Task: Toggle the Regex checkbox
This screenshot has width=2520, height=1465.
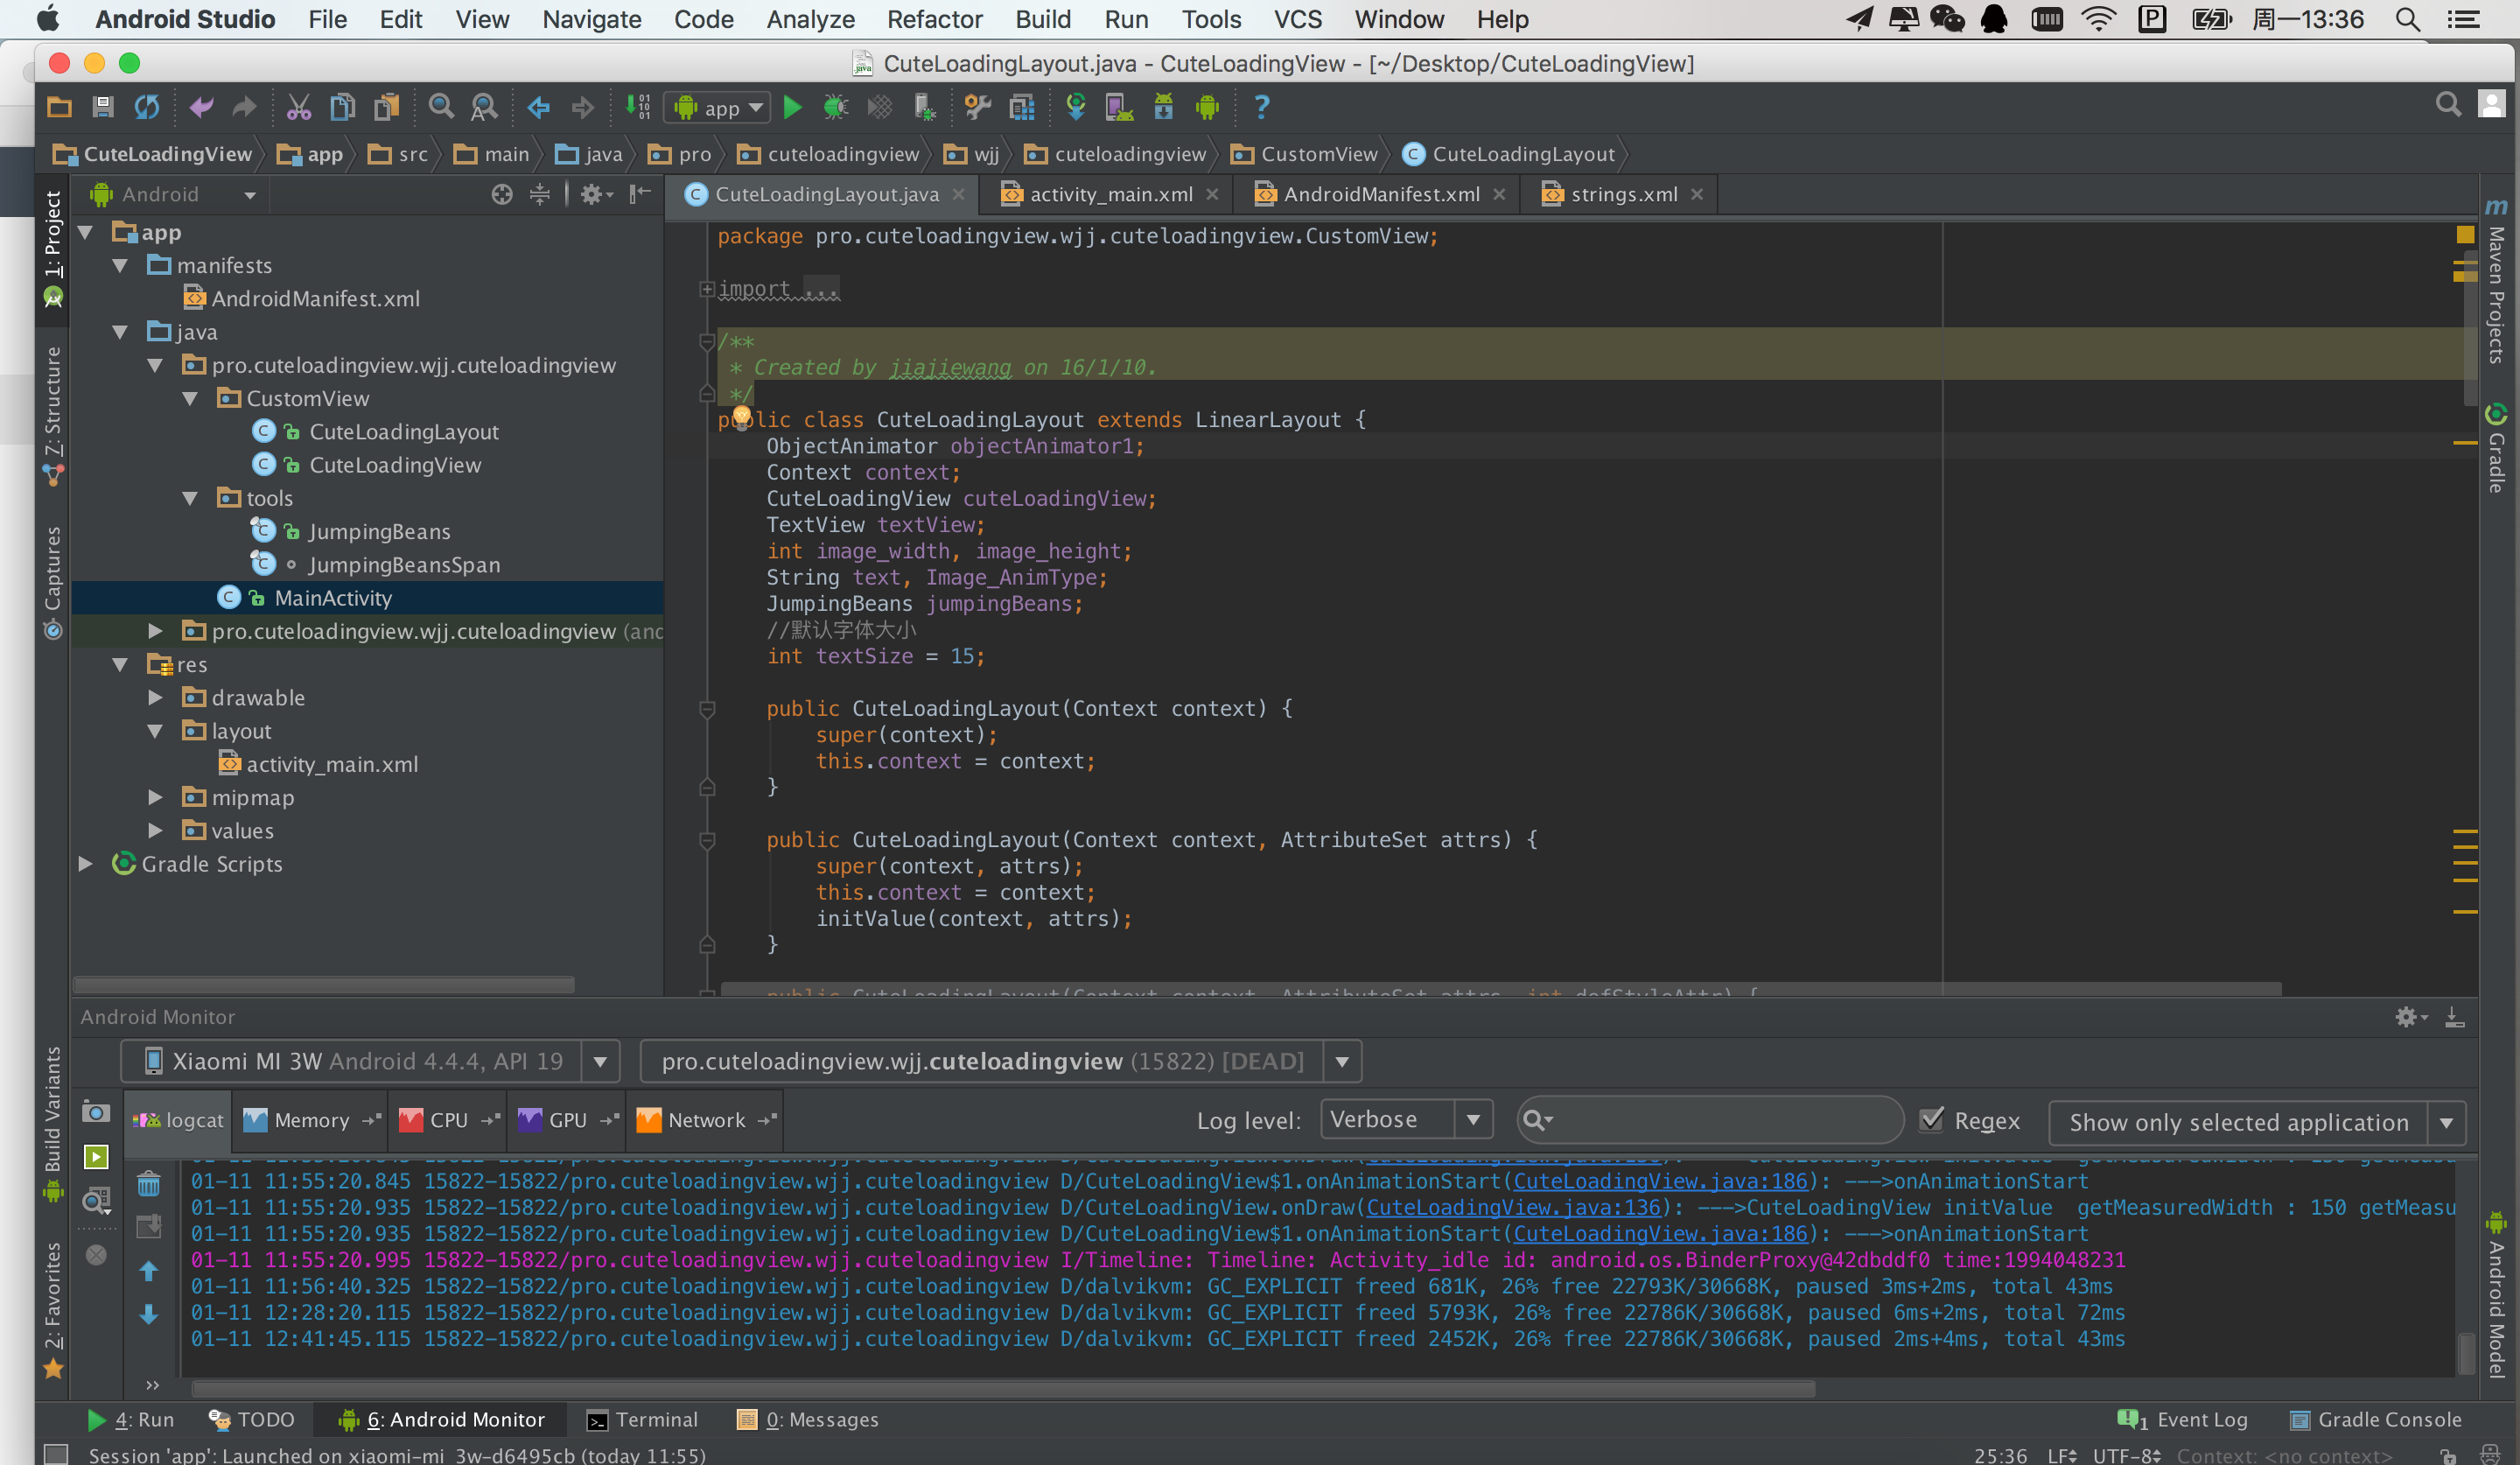Action: [1931, 1119]
